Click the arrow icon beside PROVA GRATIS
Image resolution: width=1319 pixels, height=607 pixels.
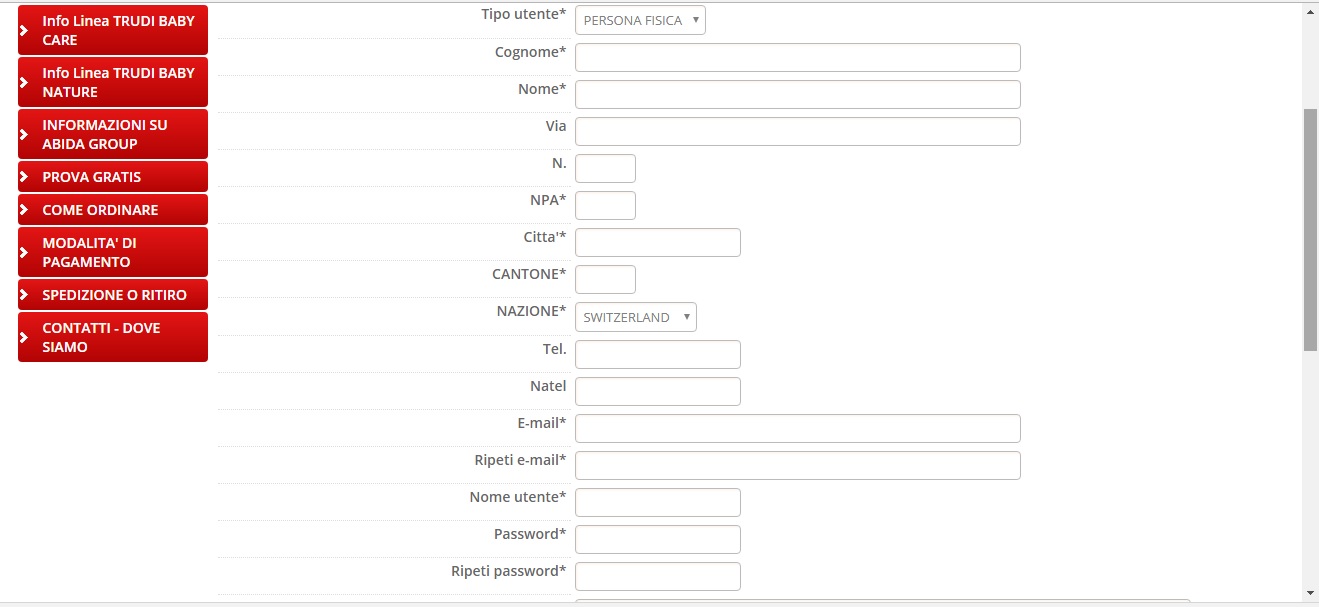pos(24,177)
